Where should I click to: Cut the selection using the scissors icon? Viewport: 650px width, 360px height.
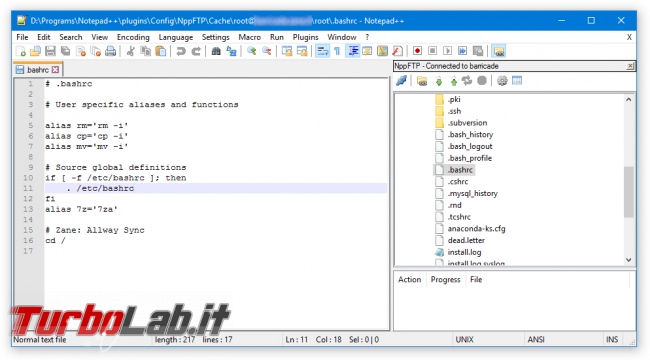point(130,51)
